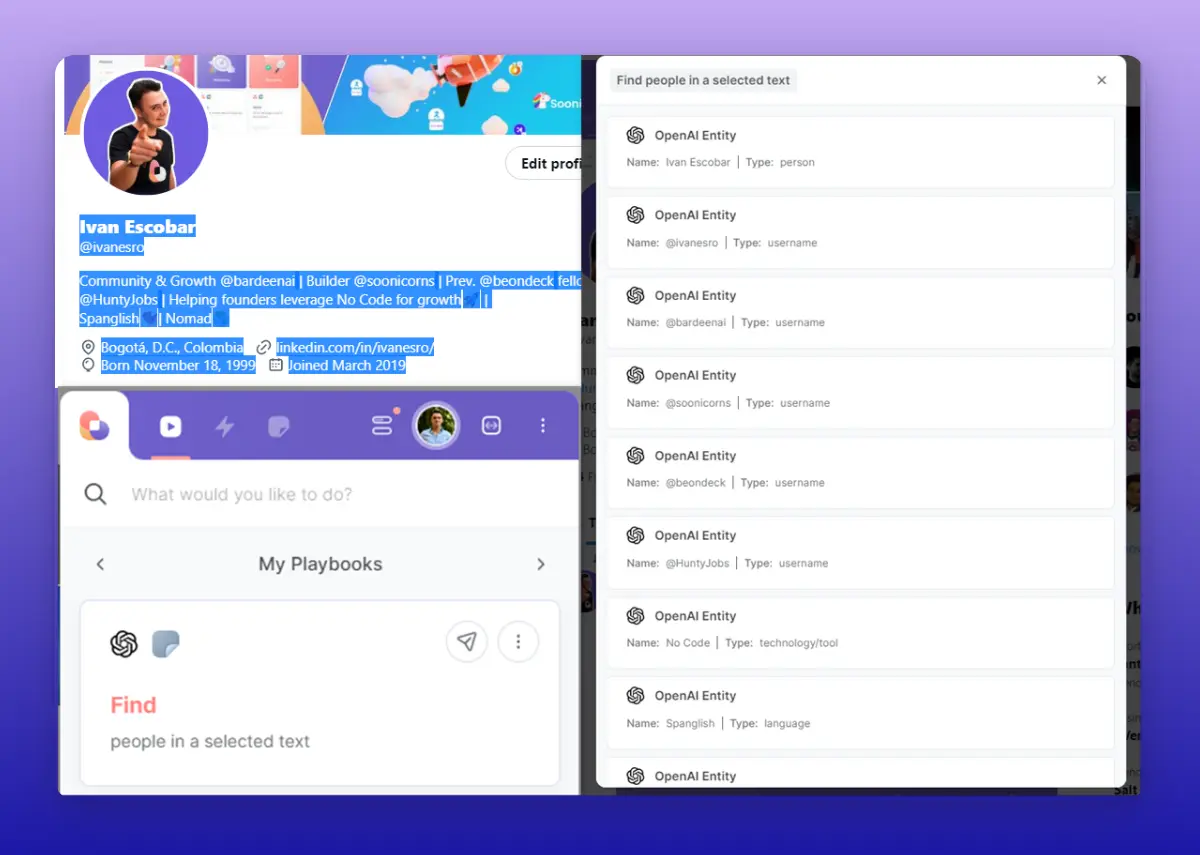
Task: Click OpenAI icon in the @ivanesro result
Action: pos(635,215)
